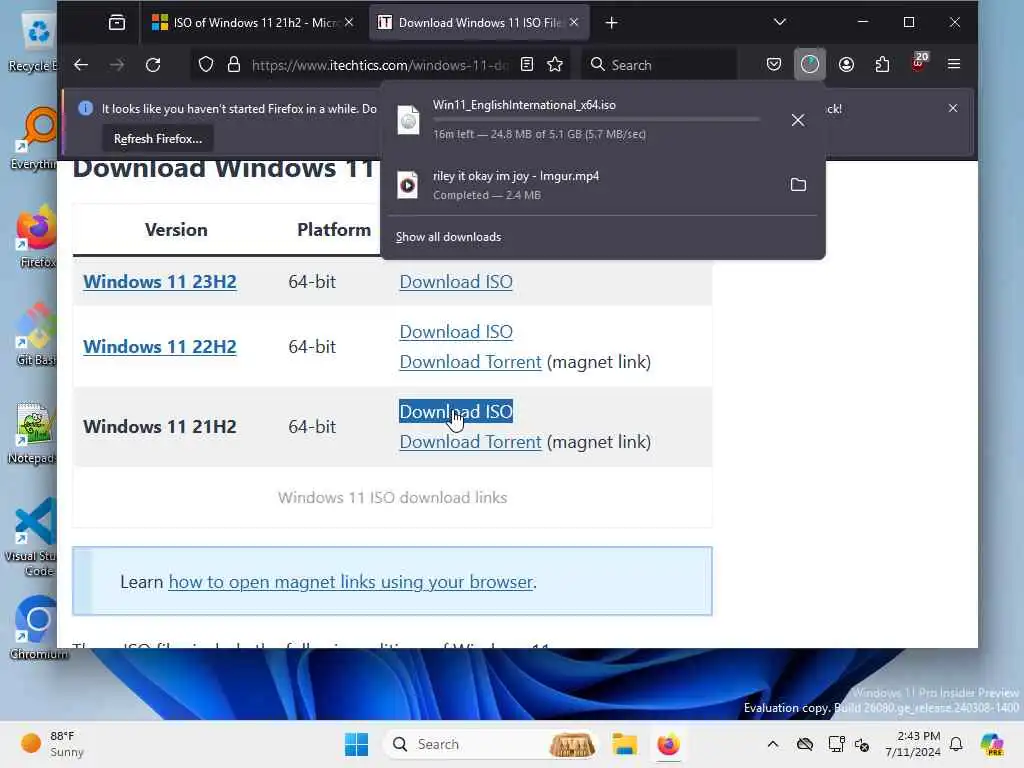
Task: Open the Windows 11 23H2 link
Action: click(x=160, y=281)
